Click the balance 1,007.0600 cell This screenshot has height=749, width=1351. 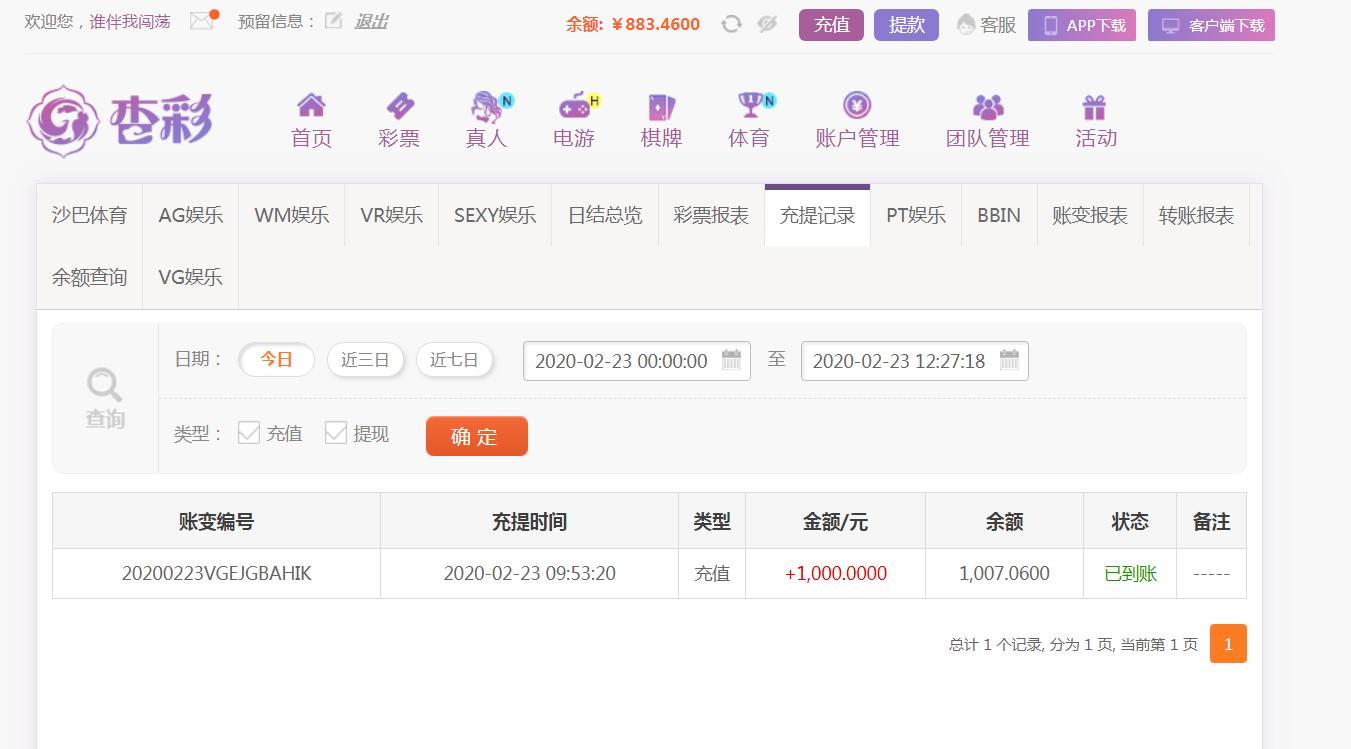coord(1004,574)
